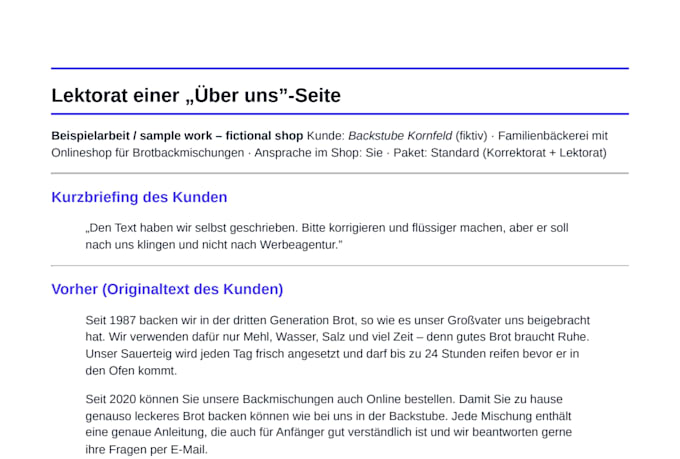Click the line starting "Seit 1987 backen wir"
The image size is (680, 459).
pos(337,320)
